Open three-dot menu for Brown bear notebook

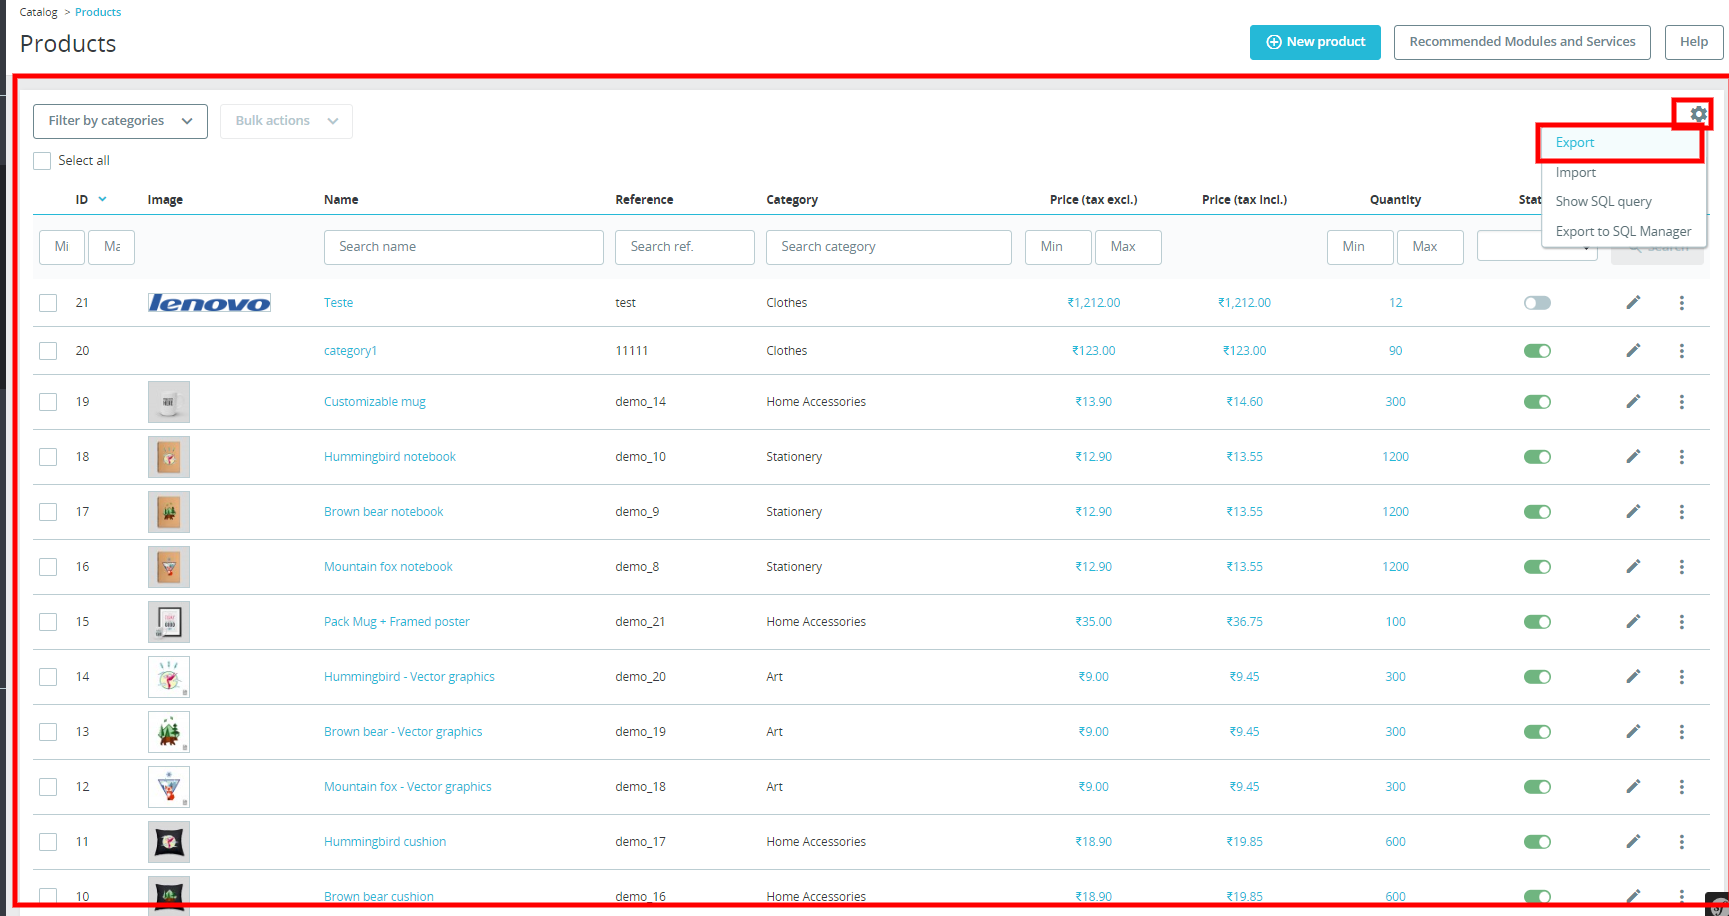point(1682,512)
